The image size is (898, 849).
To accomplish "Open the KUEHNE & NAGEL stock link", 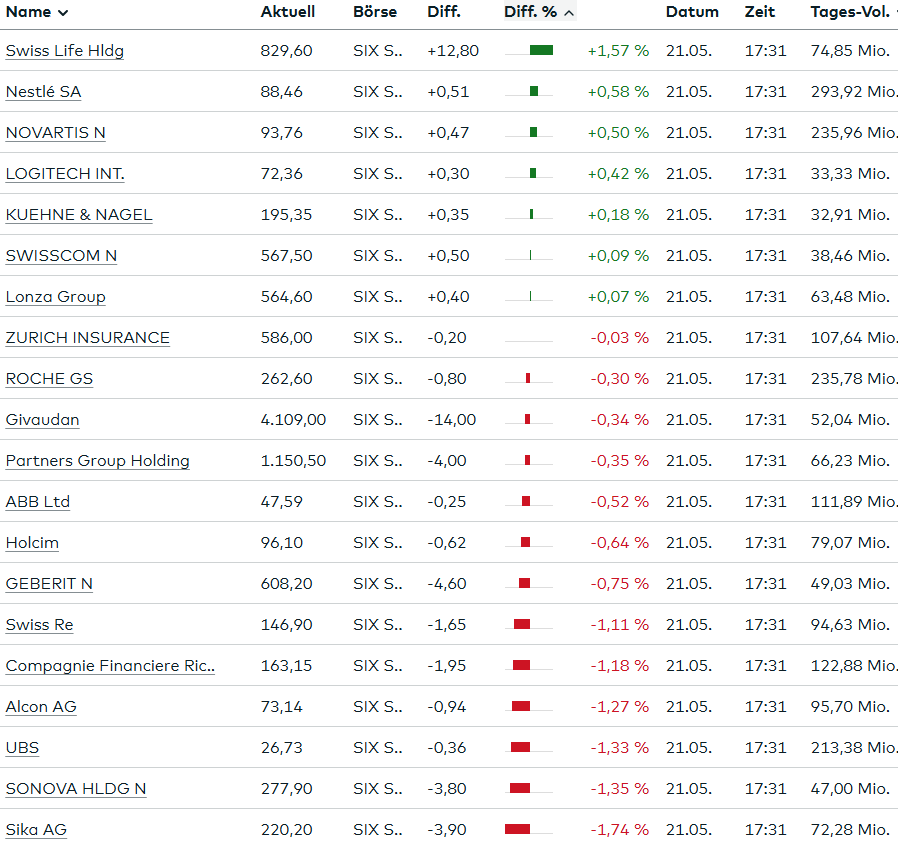I will point(79,215).
